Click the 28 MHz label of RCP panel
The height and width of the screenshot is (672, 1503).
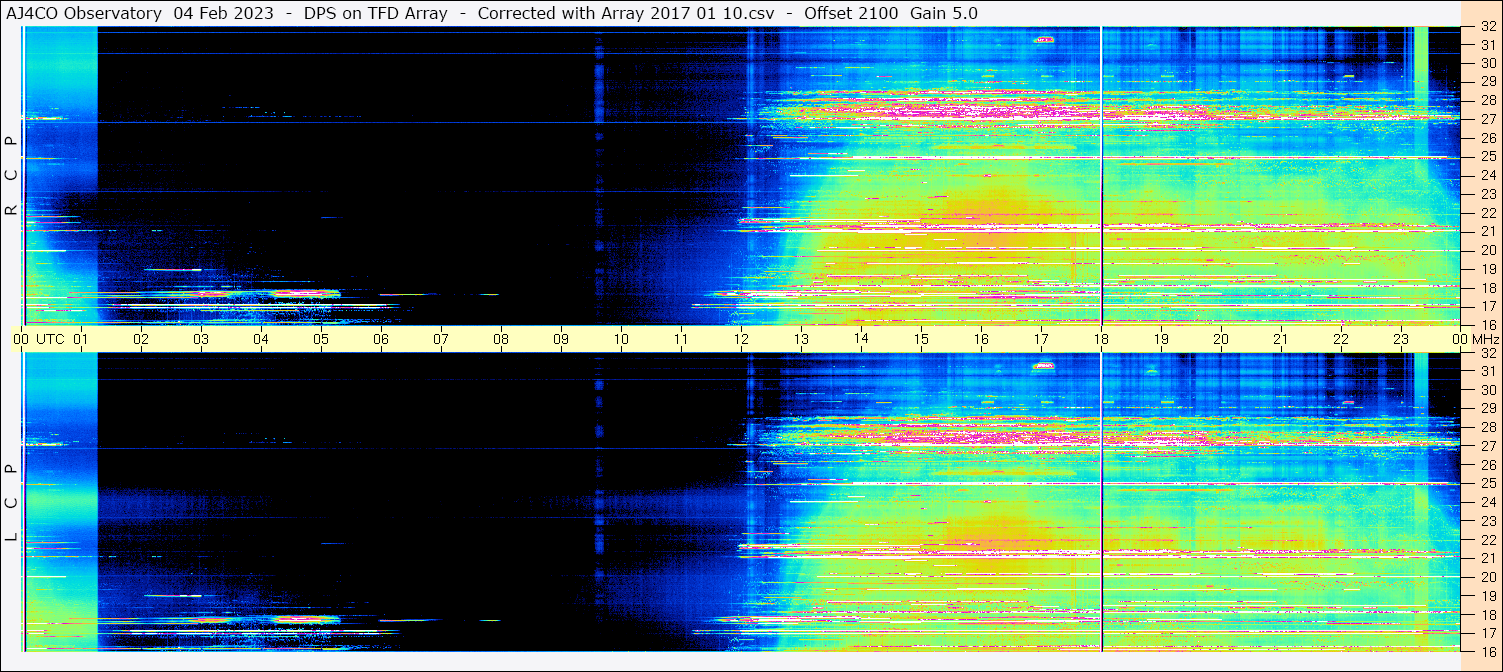click(1487, 100)
